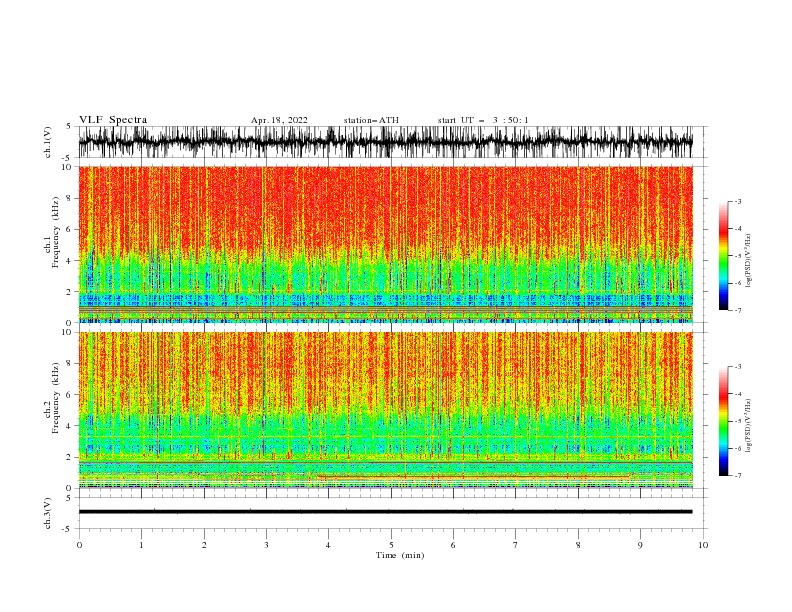
Task: Click the "ch.1(V)" axis label
Action: 48,142
